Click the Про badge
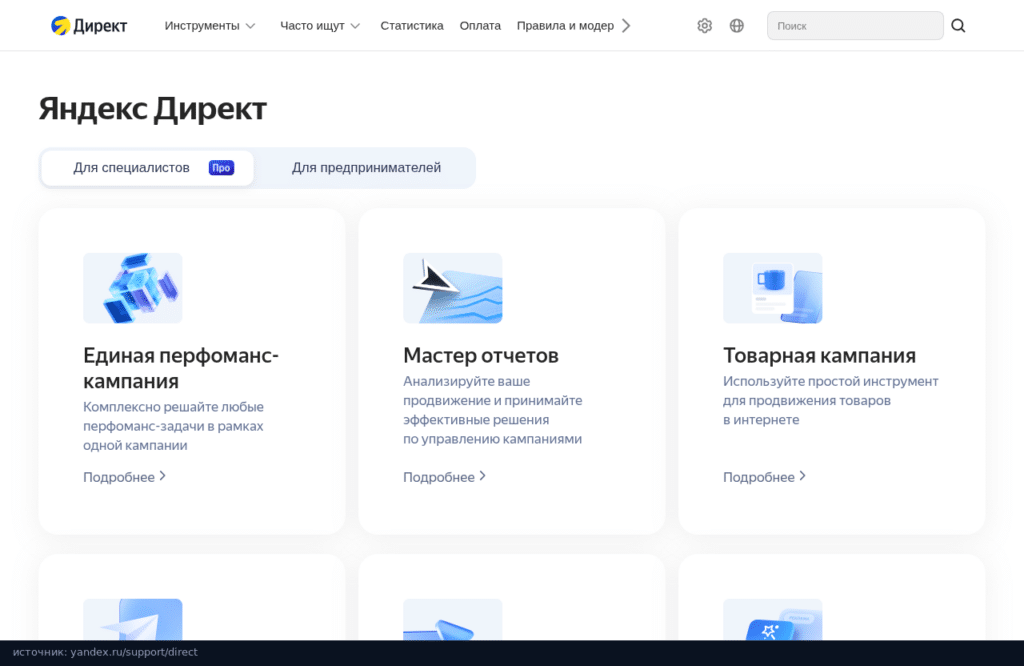This screenshot has height=666, width=1024. click(x=221, y=168)
